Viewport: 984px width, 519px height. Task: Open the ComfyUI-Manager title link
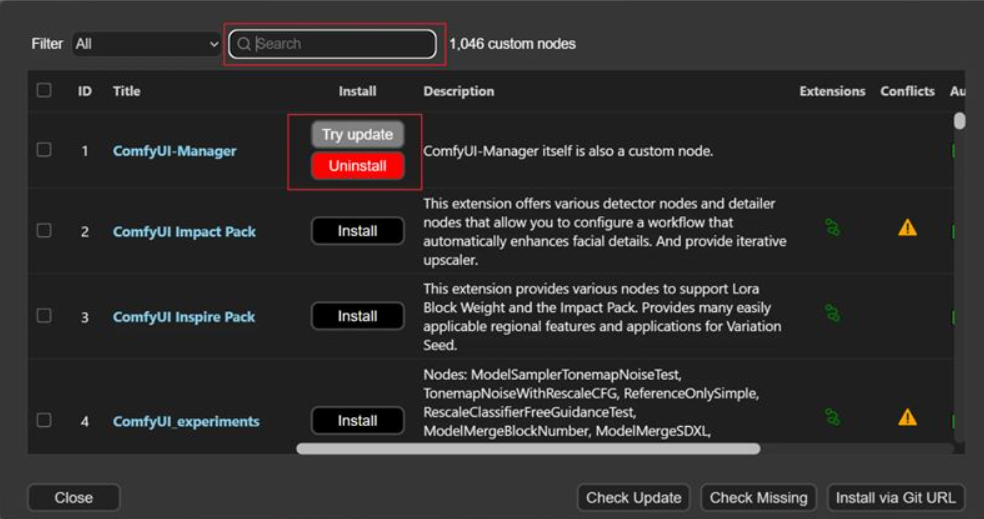[174, 151]
